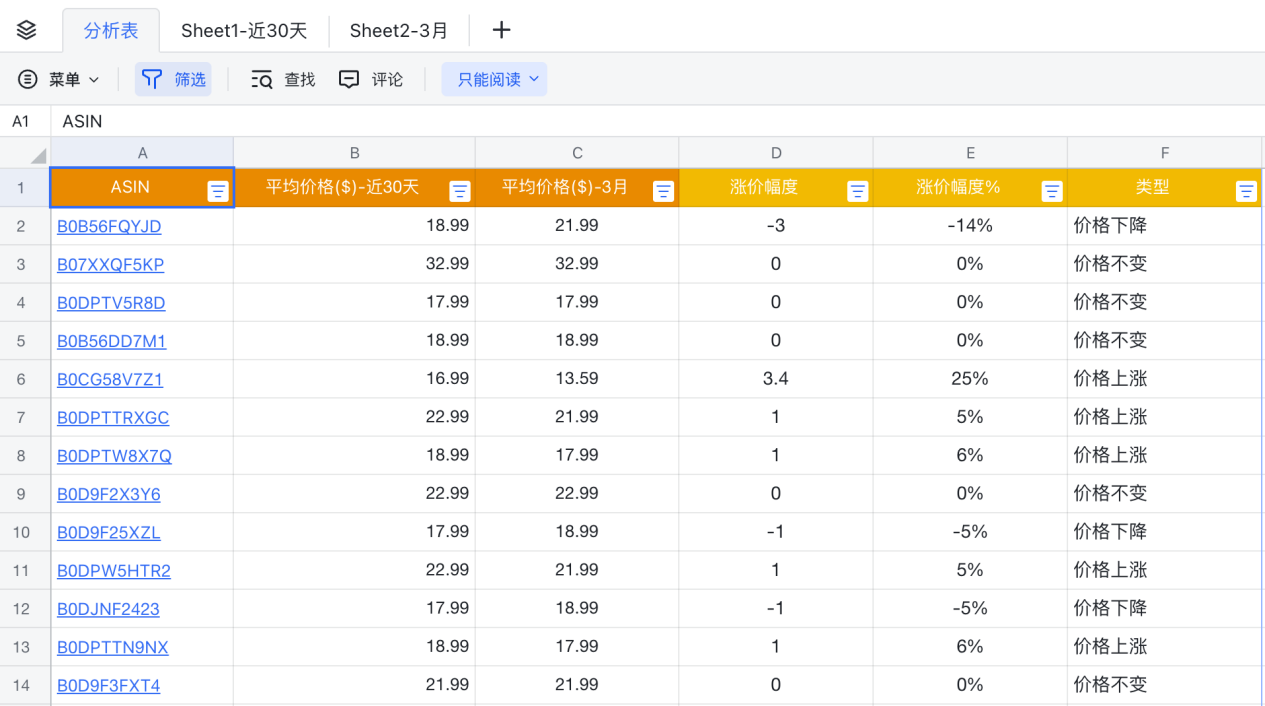Open filter icon on ASIN header
Screen dimensions: 1265x706
218,192
